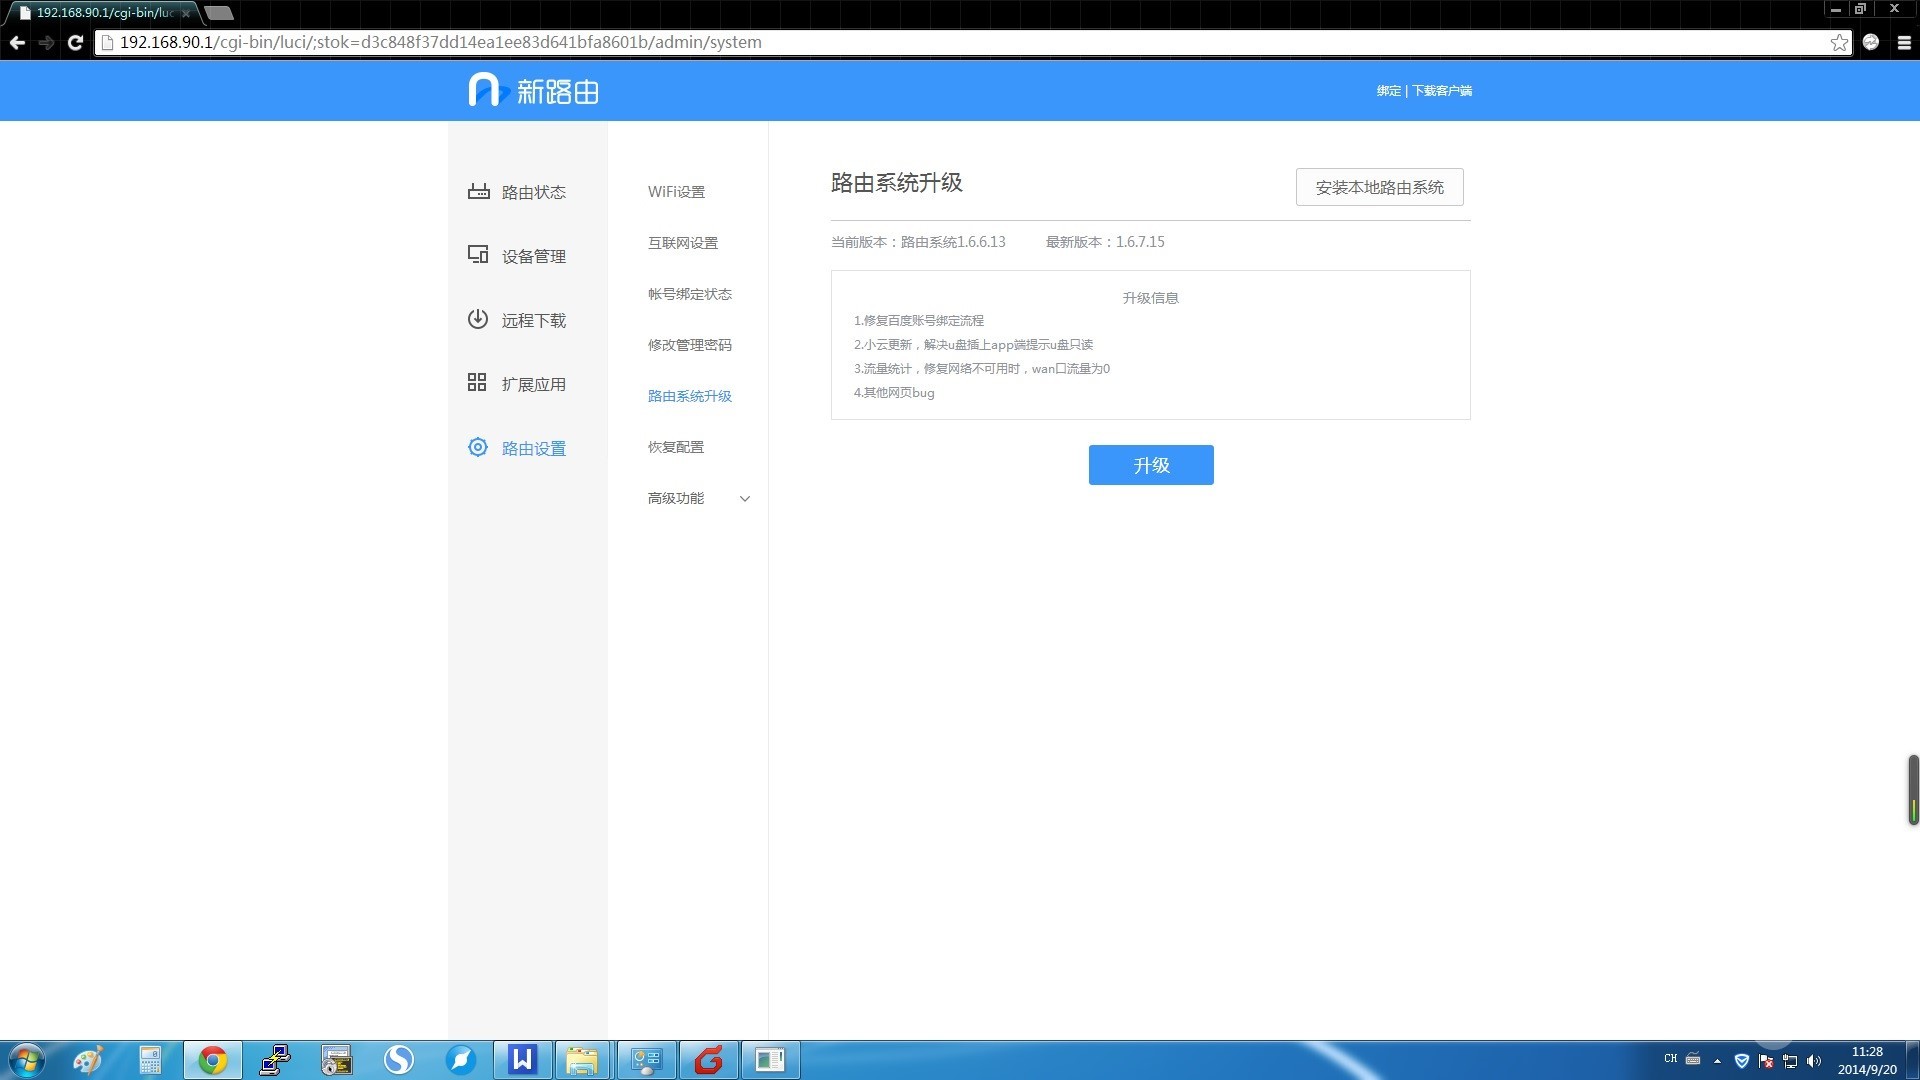Screen dimensions: 1920x1080
Task: Select the 远程下载 remote download icon
Action: click(478, 319)
